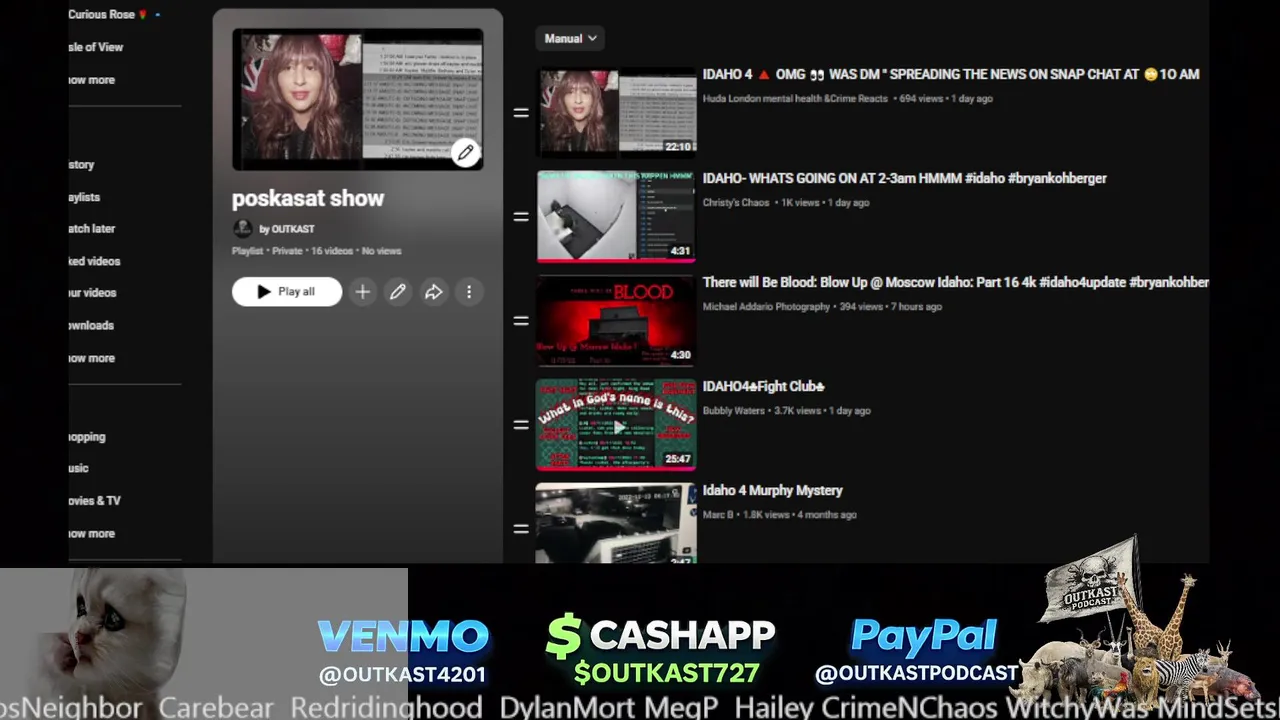The height and width of the screenshot is (720, 1280).
Task: Open Liked videos in the sidebar
Action: (x=95, y=261)
